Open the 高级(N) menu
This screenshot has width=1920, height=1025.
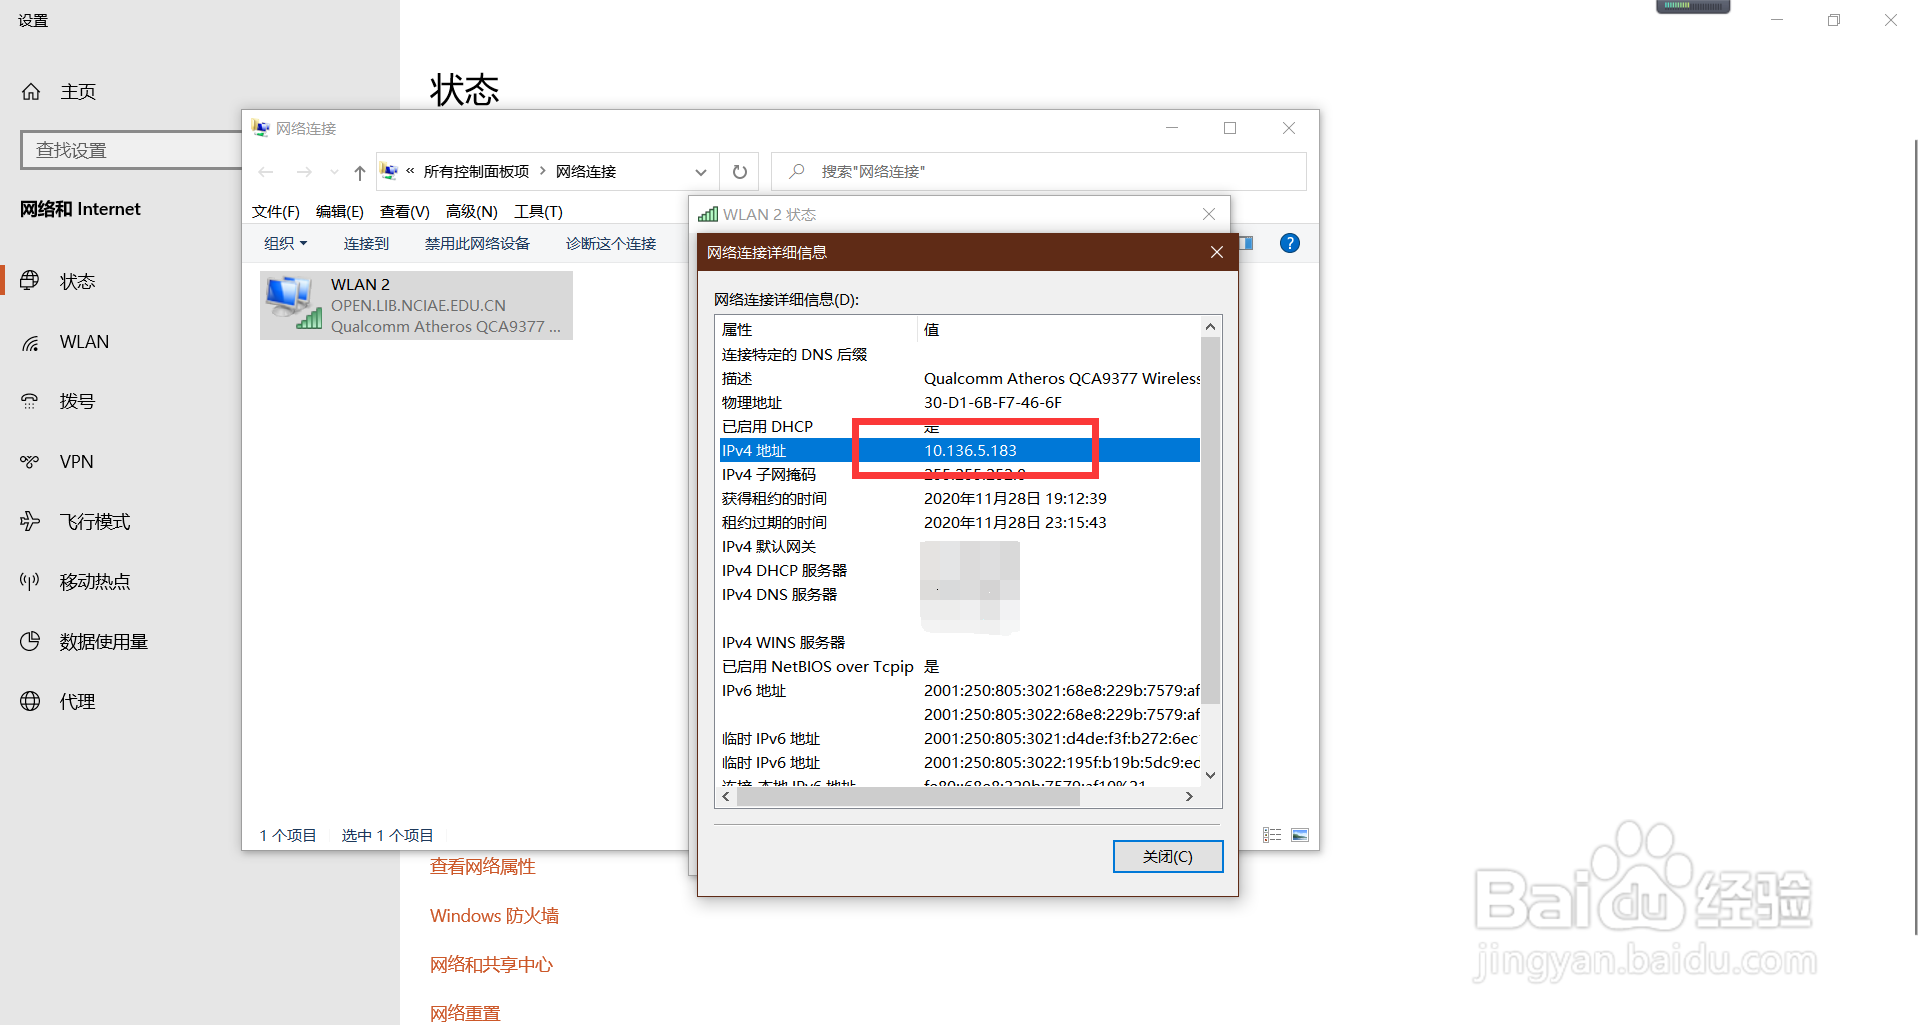pyautogui.click(x=472, y=212)
